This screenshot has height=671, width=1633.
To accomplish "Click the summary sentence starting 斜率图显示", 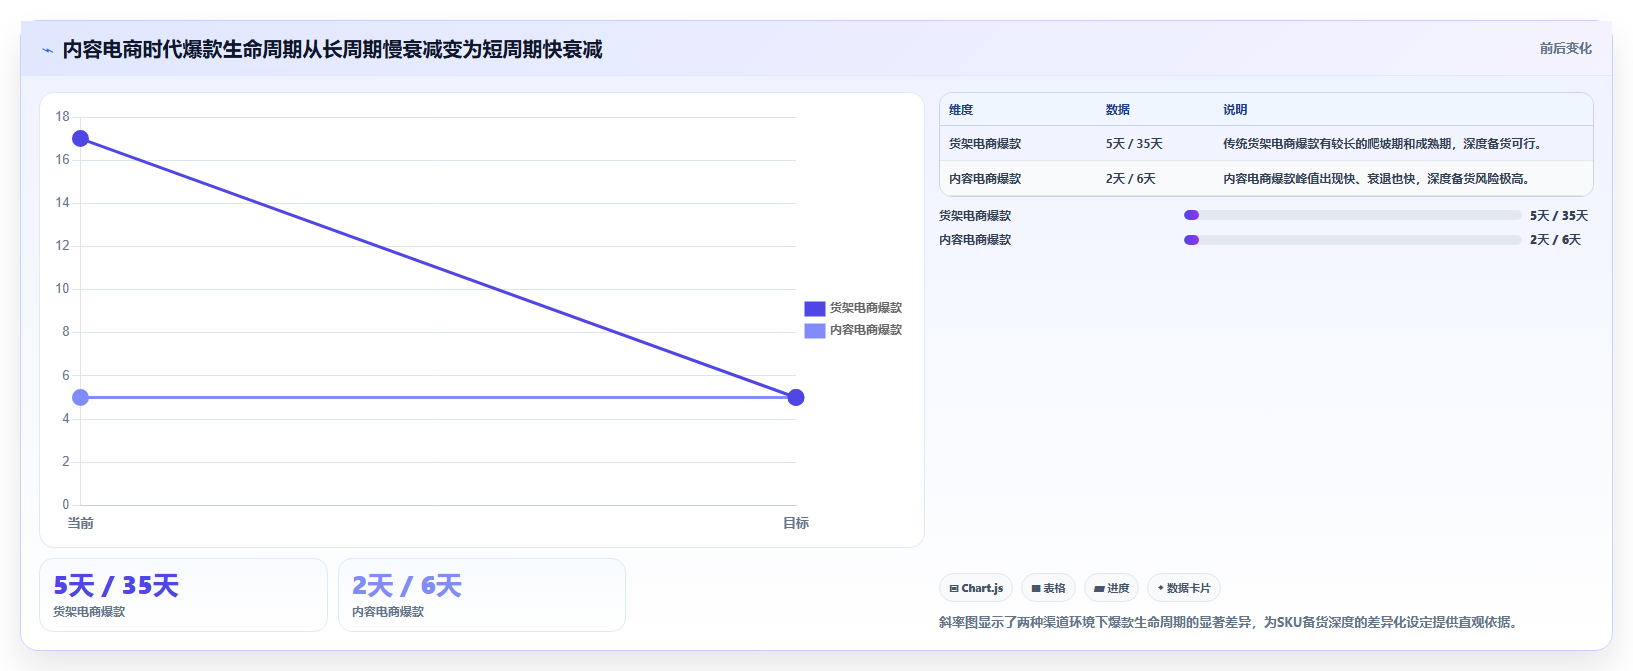I will 1231,622.
